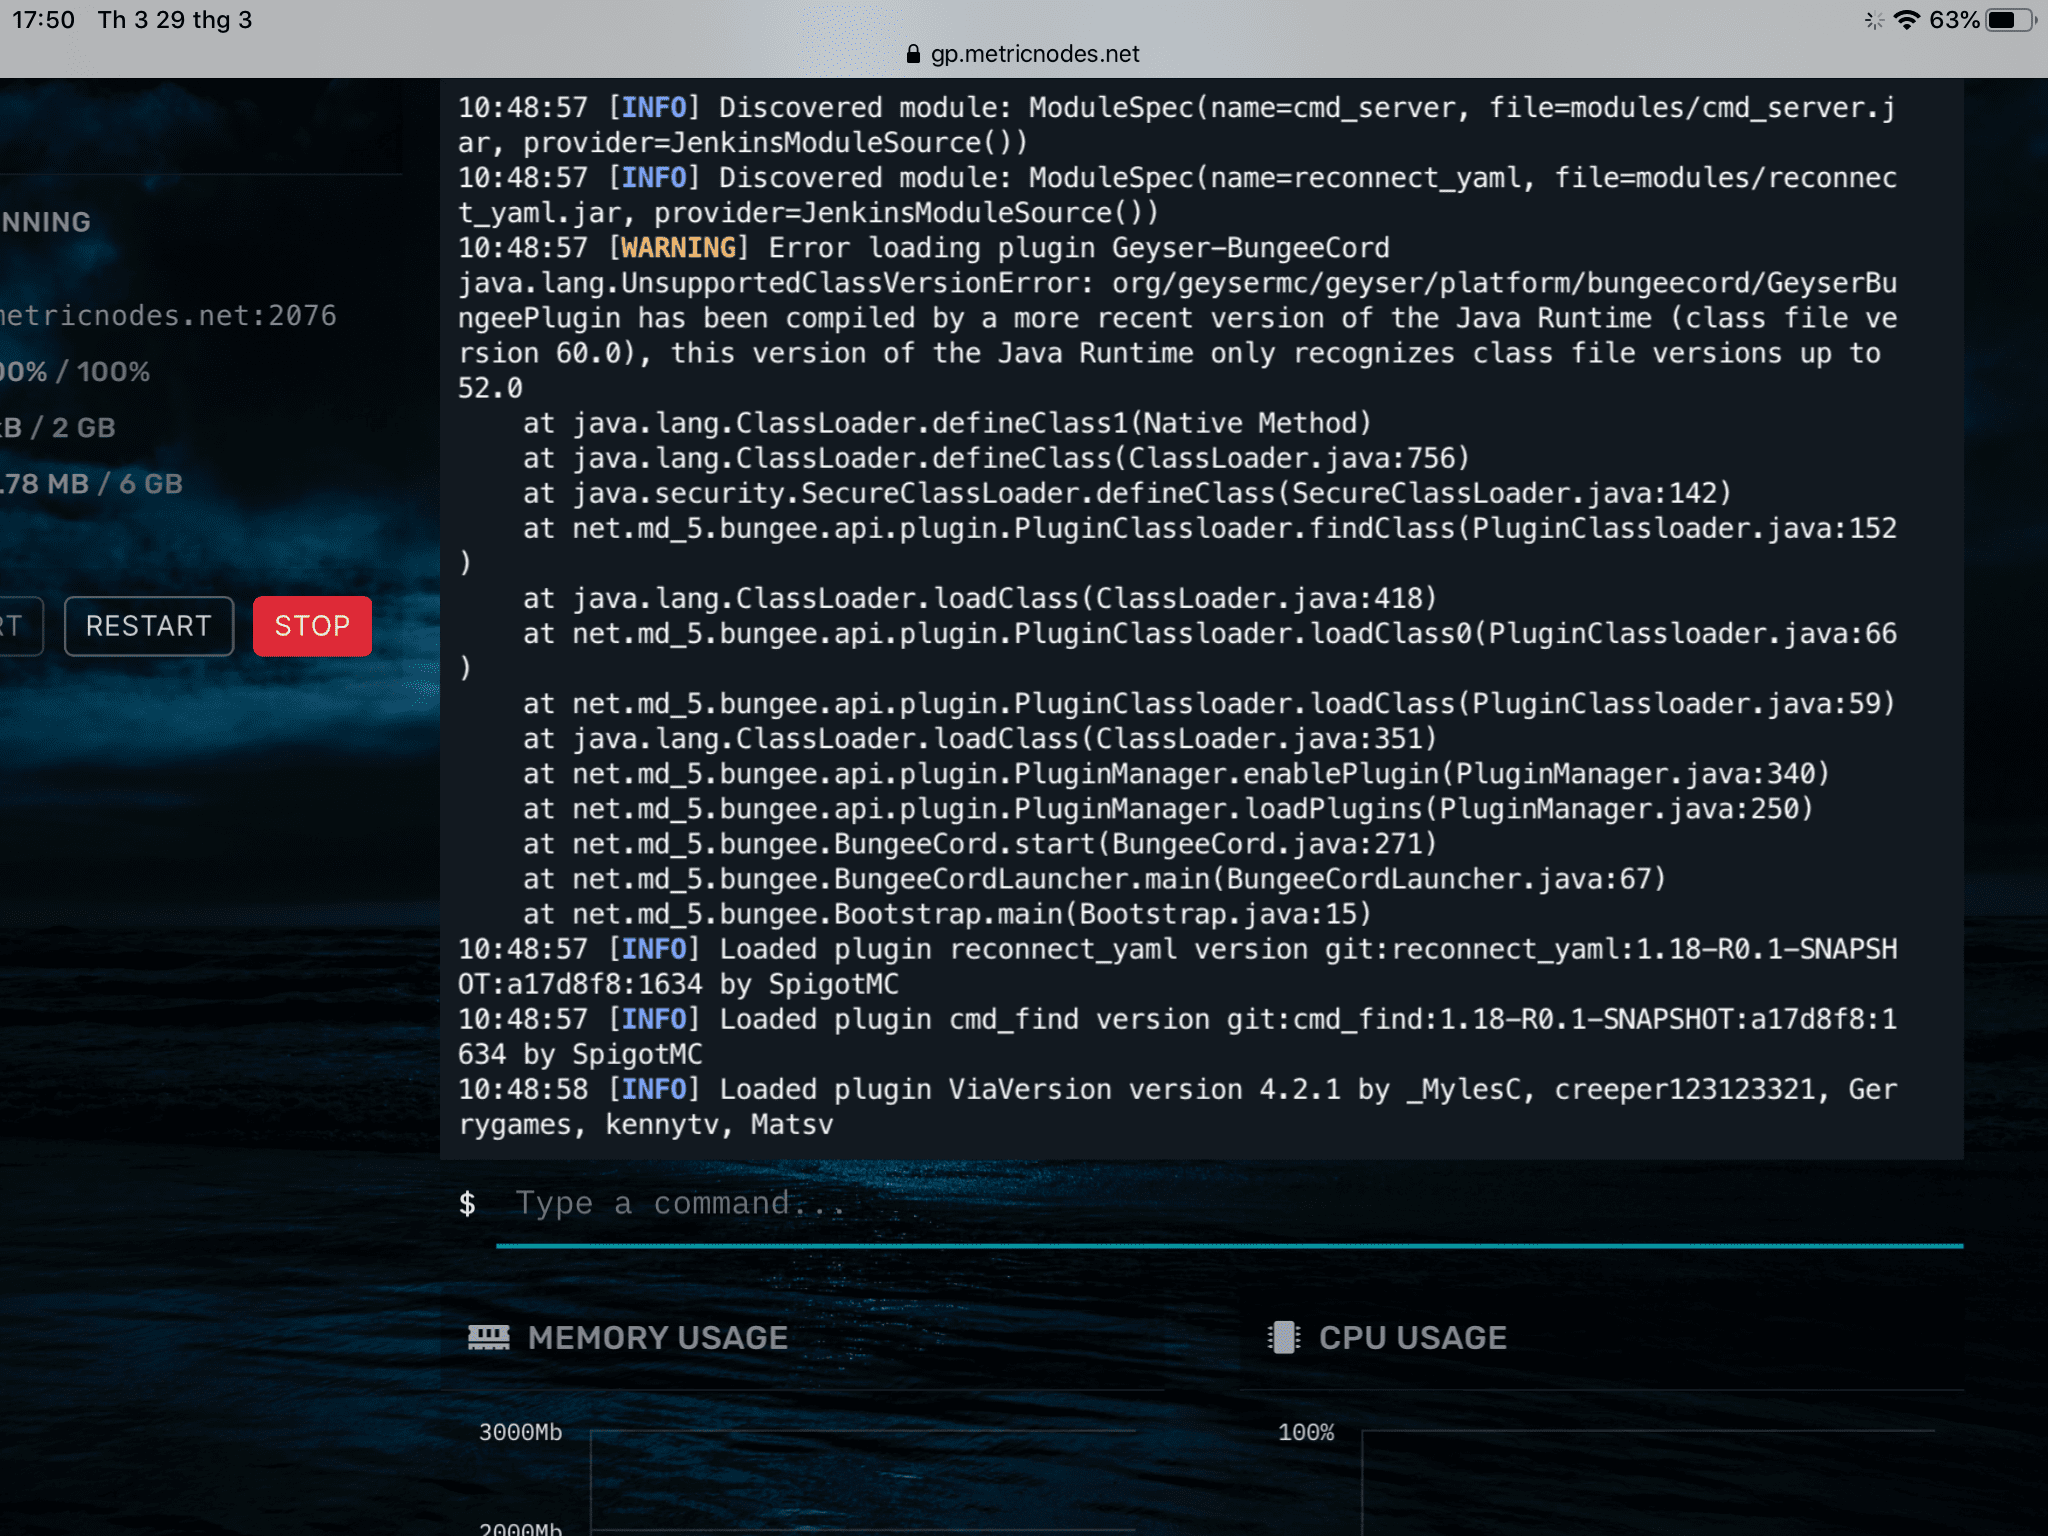Tap the gp.metricnodes.net address bar URL
Screen dimensions: 2048x1536
(x=1034, y=54)
